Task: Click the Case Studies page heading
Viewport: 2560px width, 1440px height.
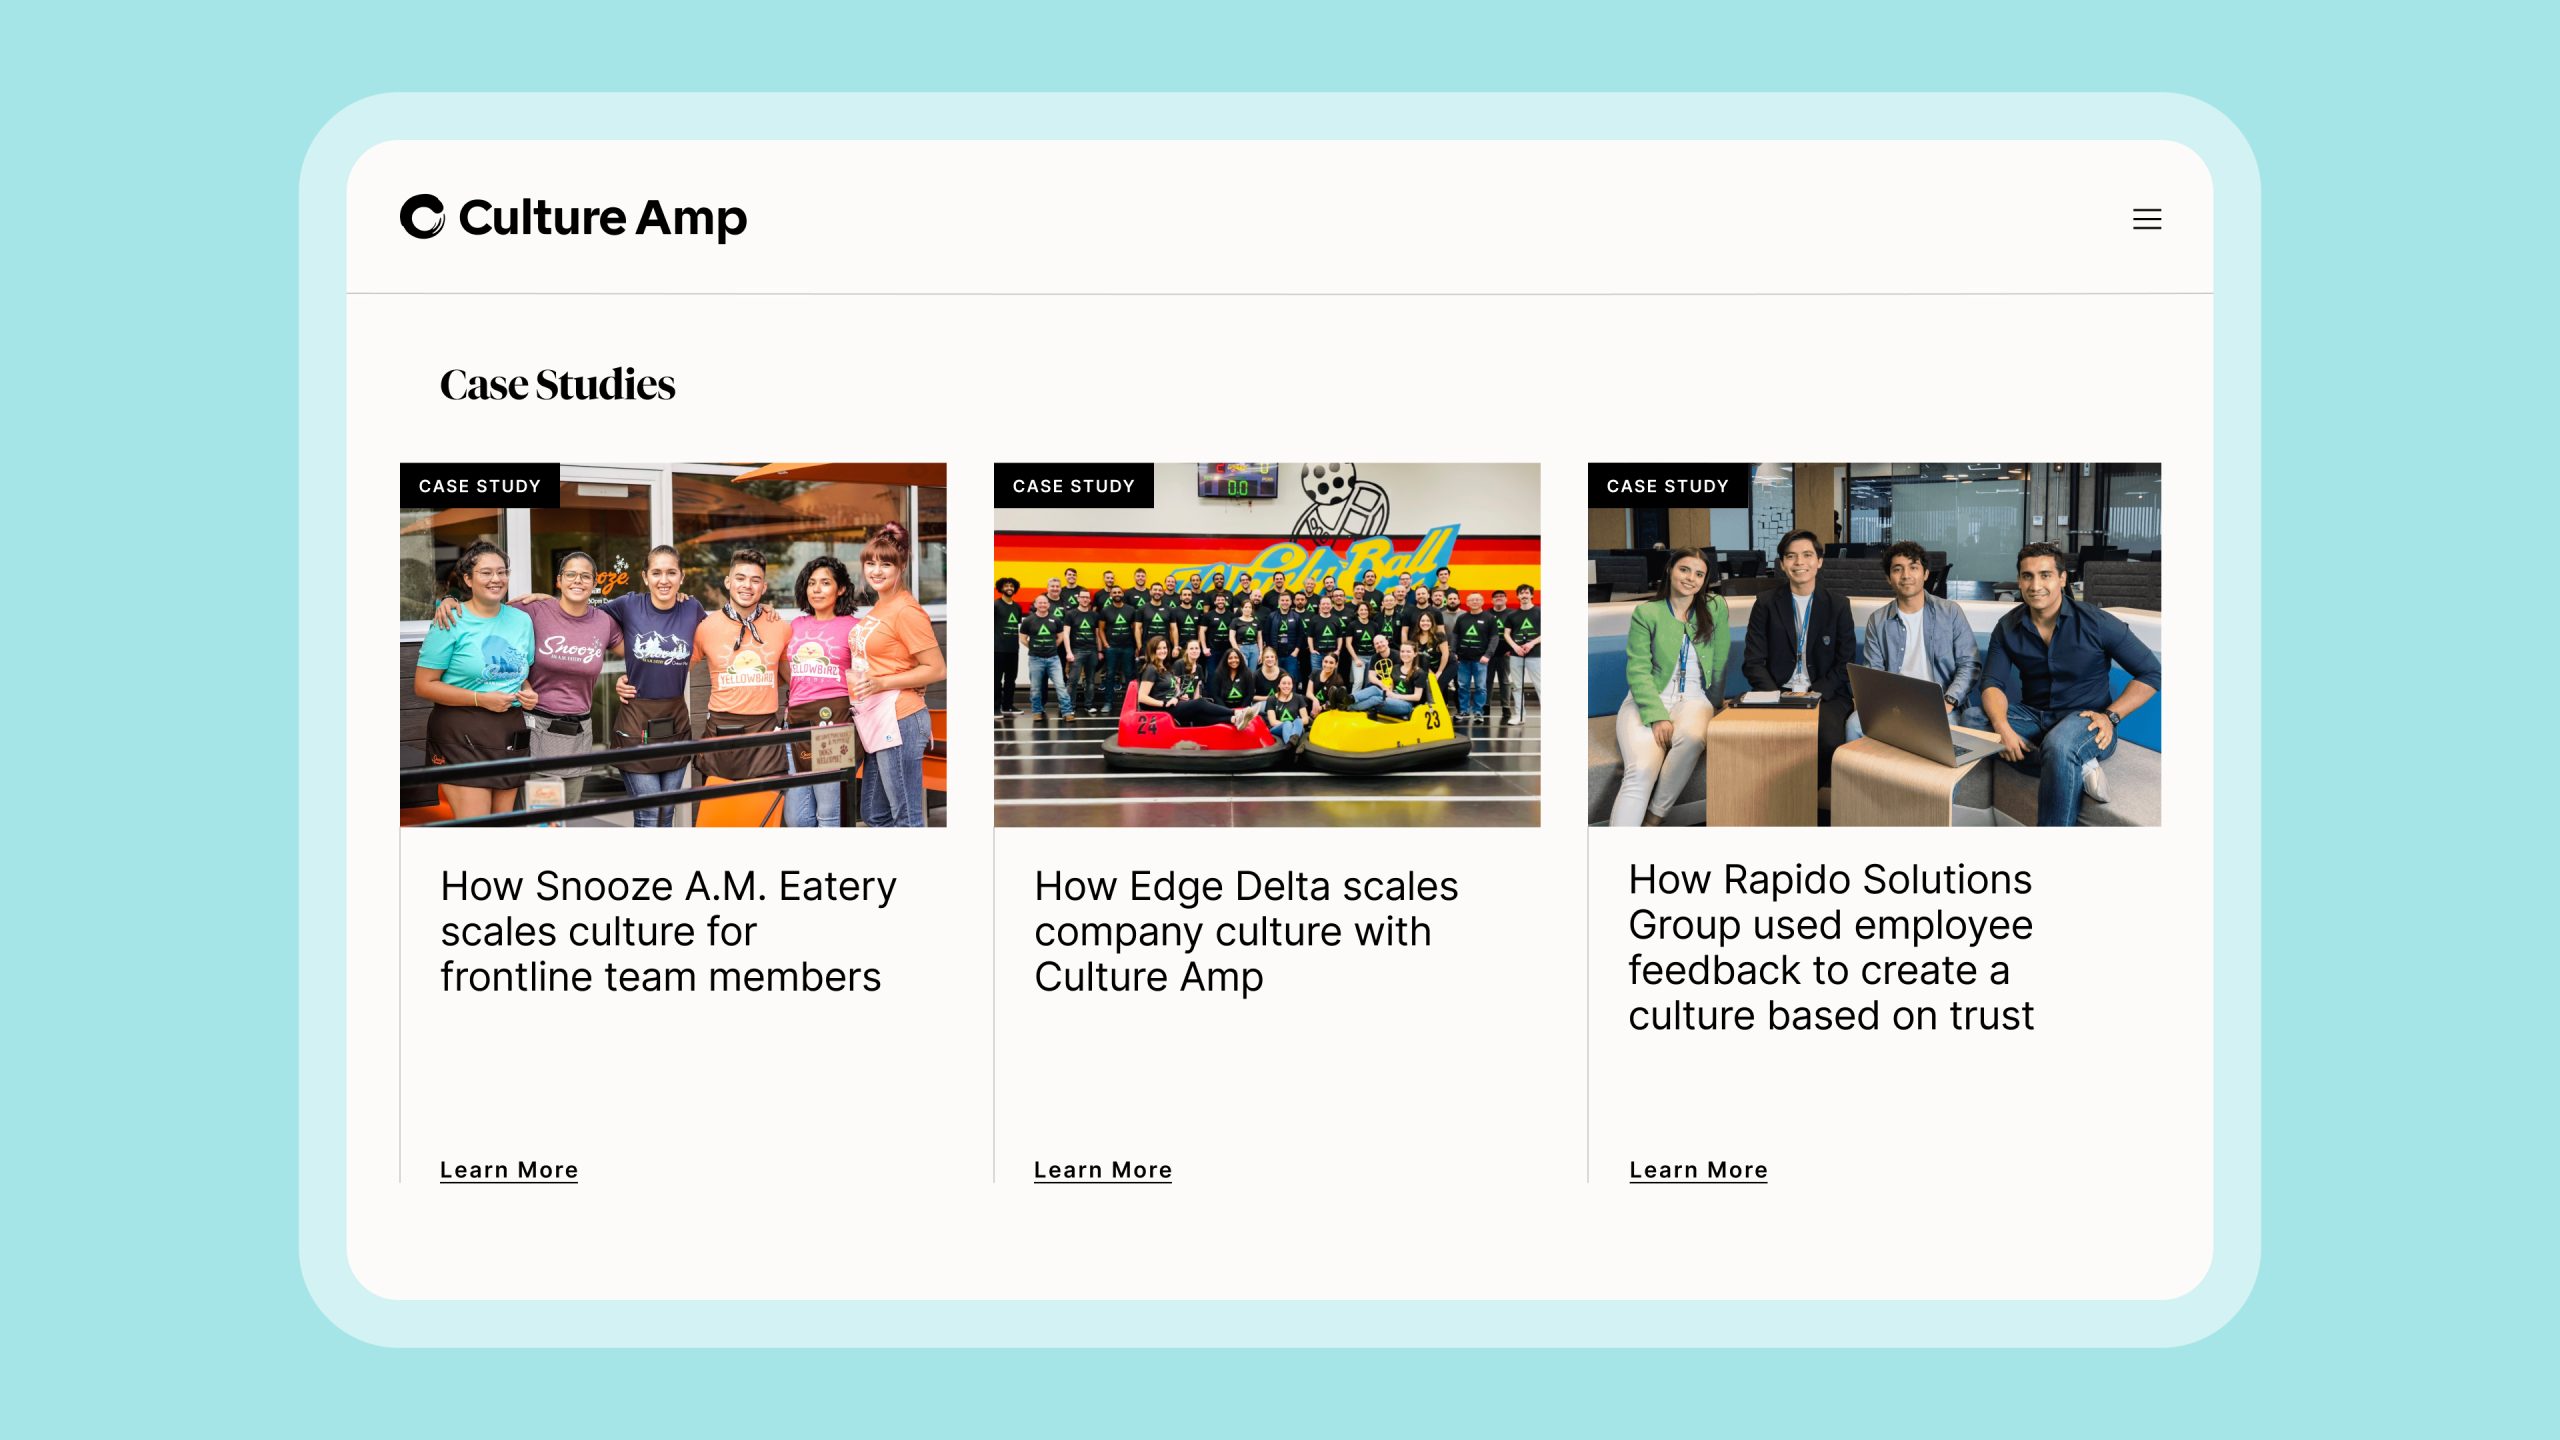Action: [557, 383]
